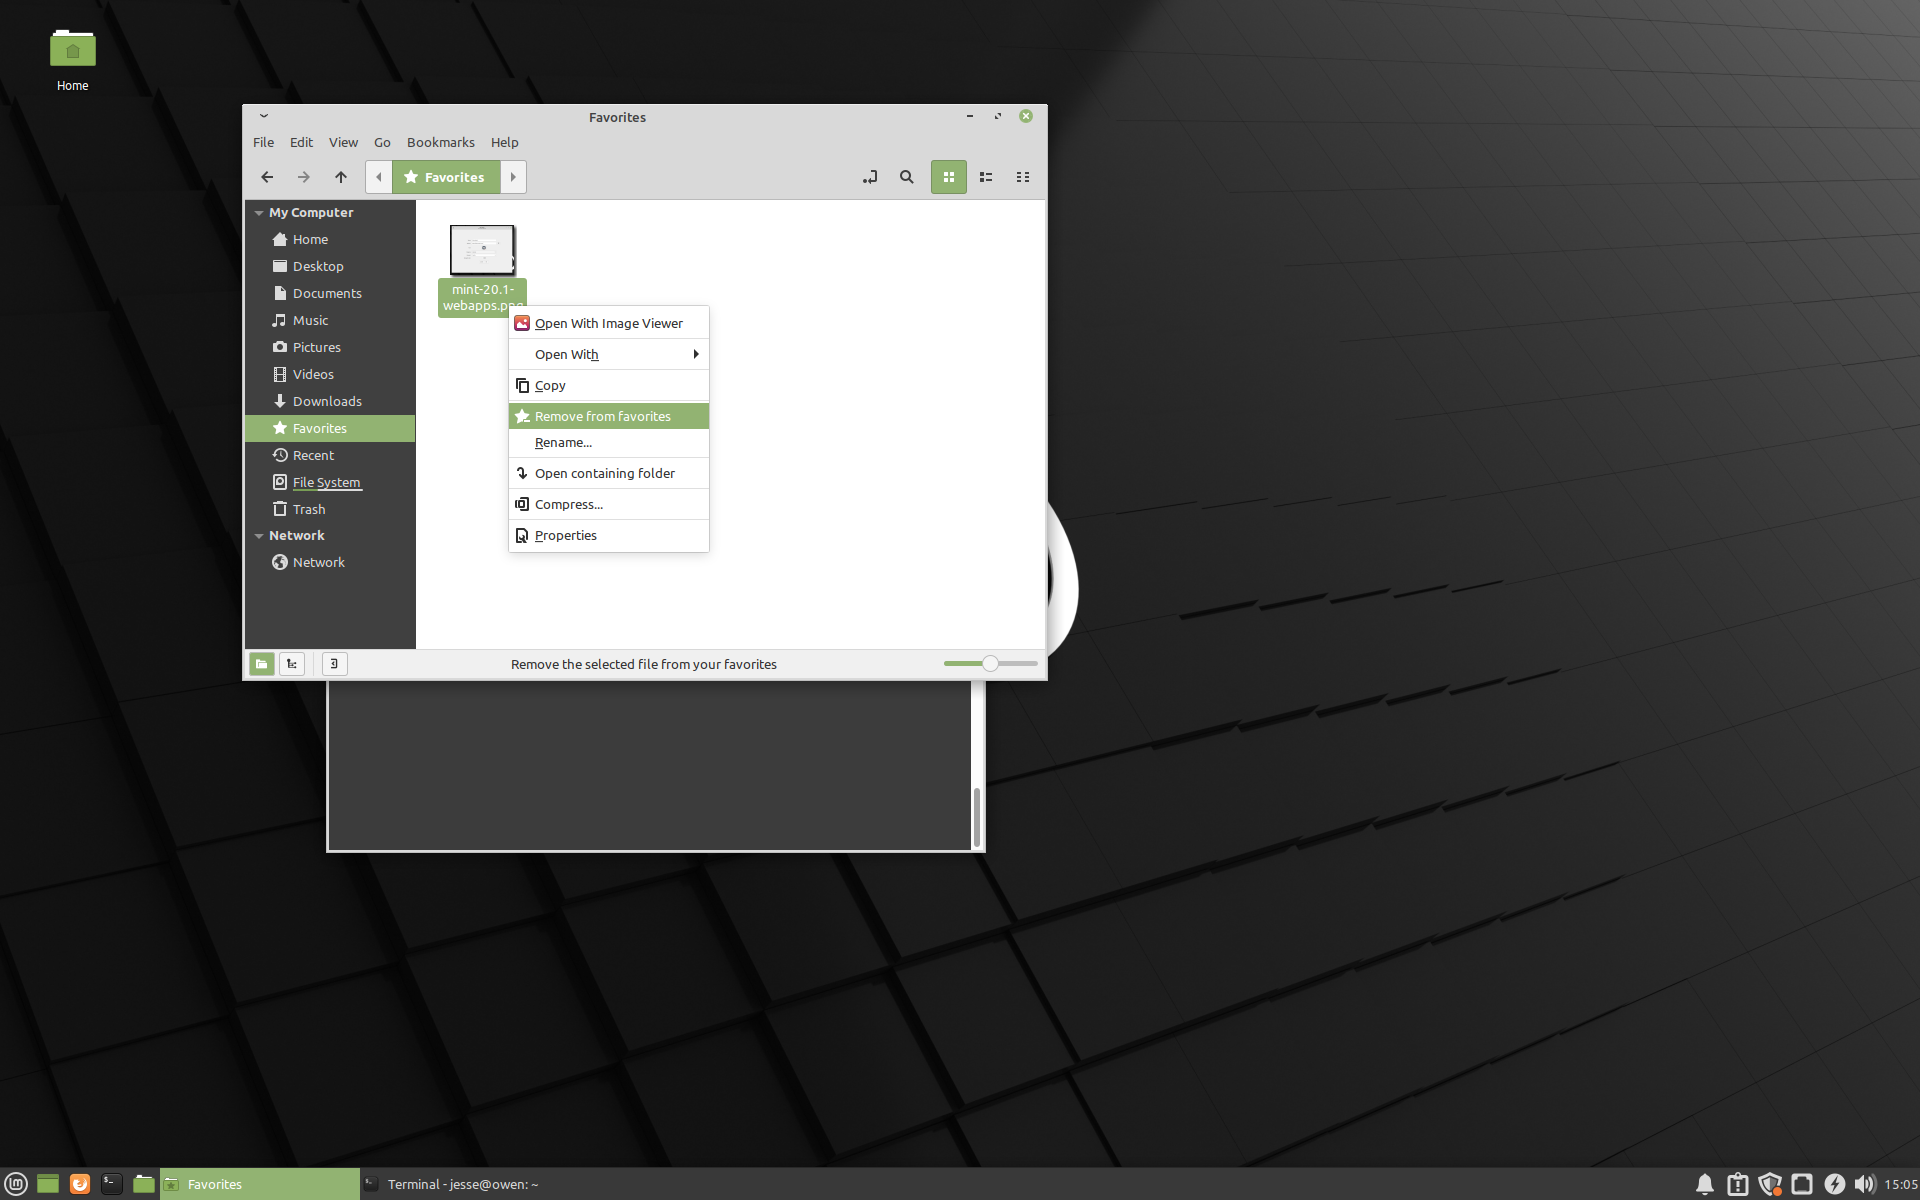Screen dimensions: 1920x1200
Task: Launch Firefox from the panel
Action: [80, 1184]
